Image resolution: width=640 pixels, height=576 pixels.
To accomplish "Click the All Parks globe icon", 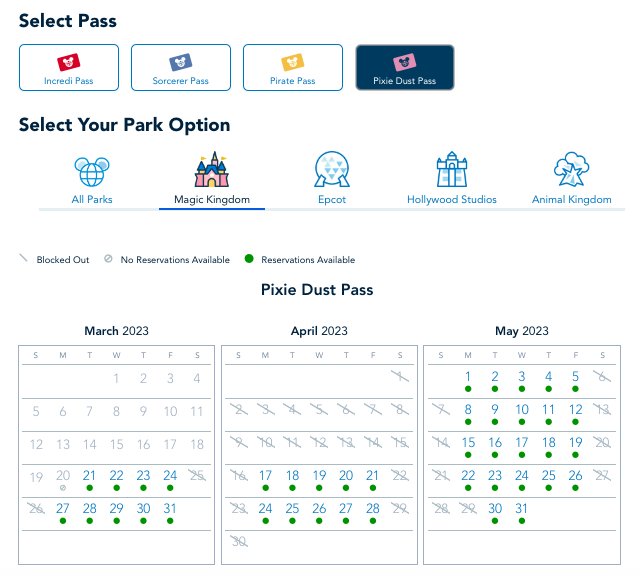I will coord(92,171).
